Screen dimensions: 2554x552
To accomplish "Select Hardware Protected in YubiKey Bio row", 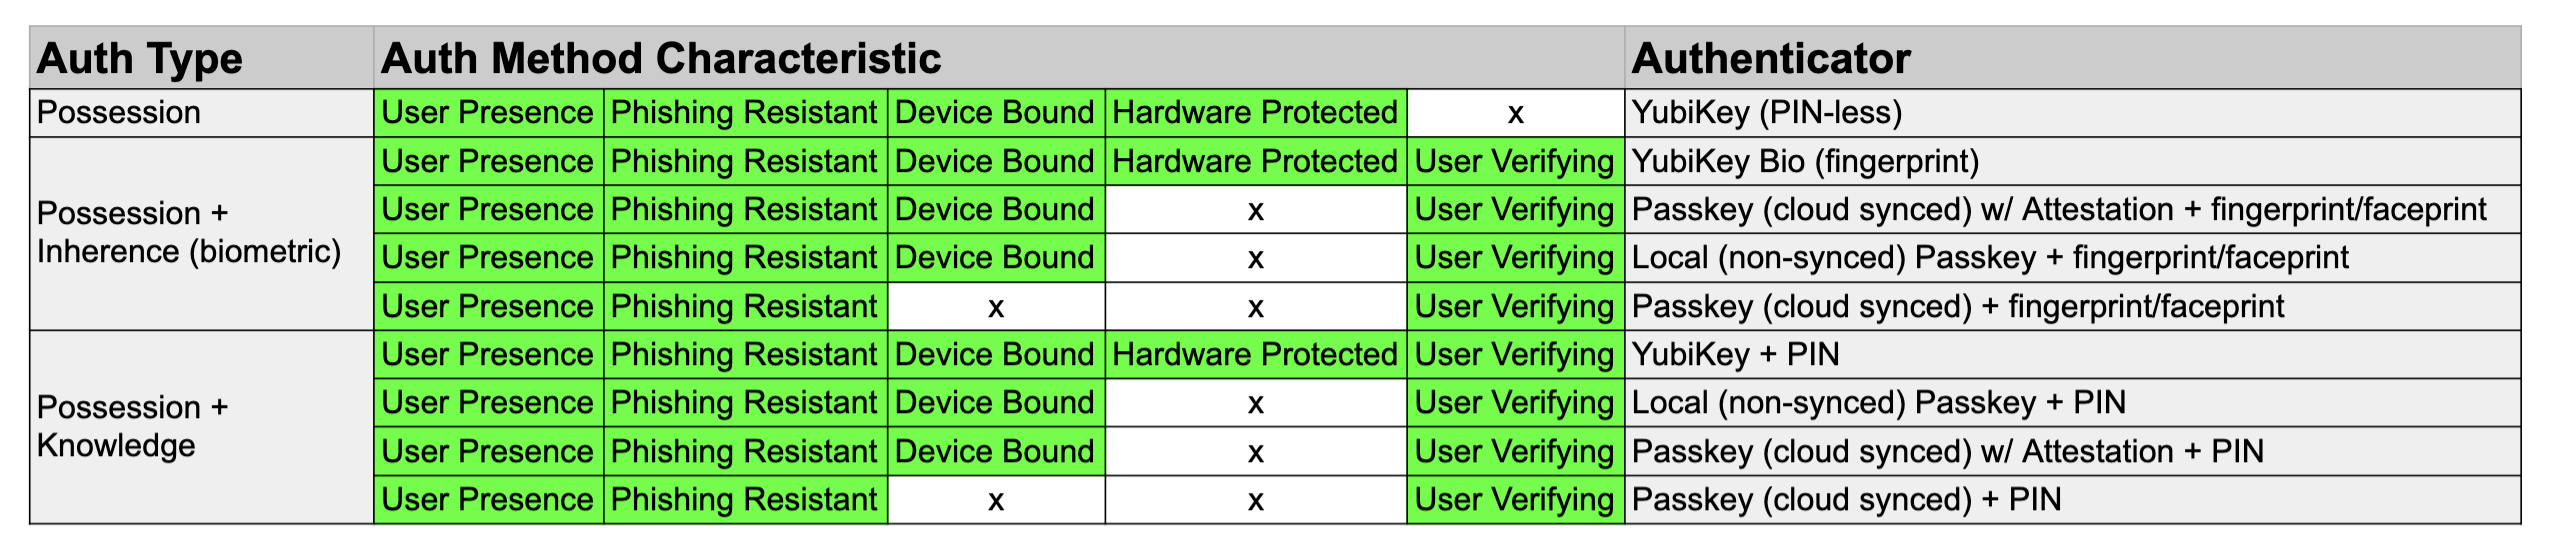I will point(1255,162).
